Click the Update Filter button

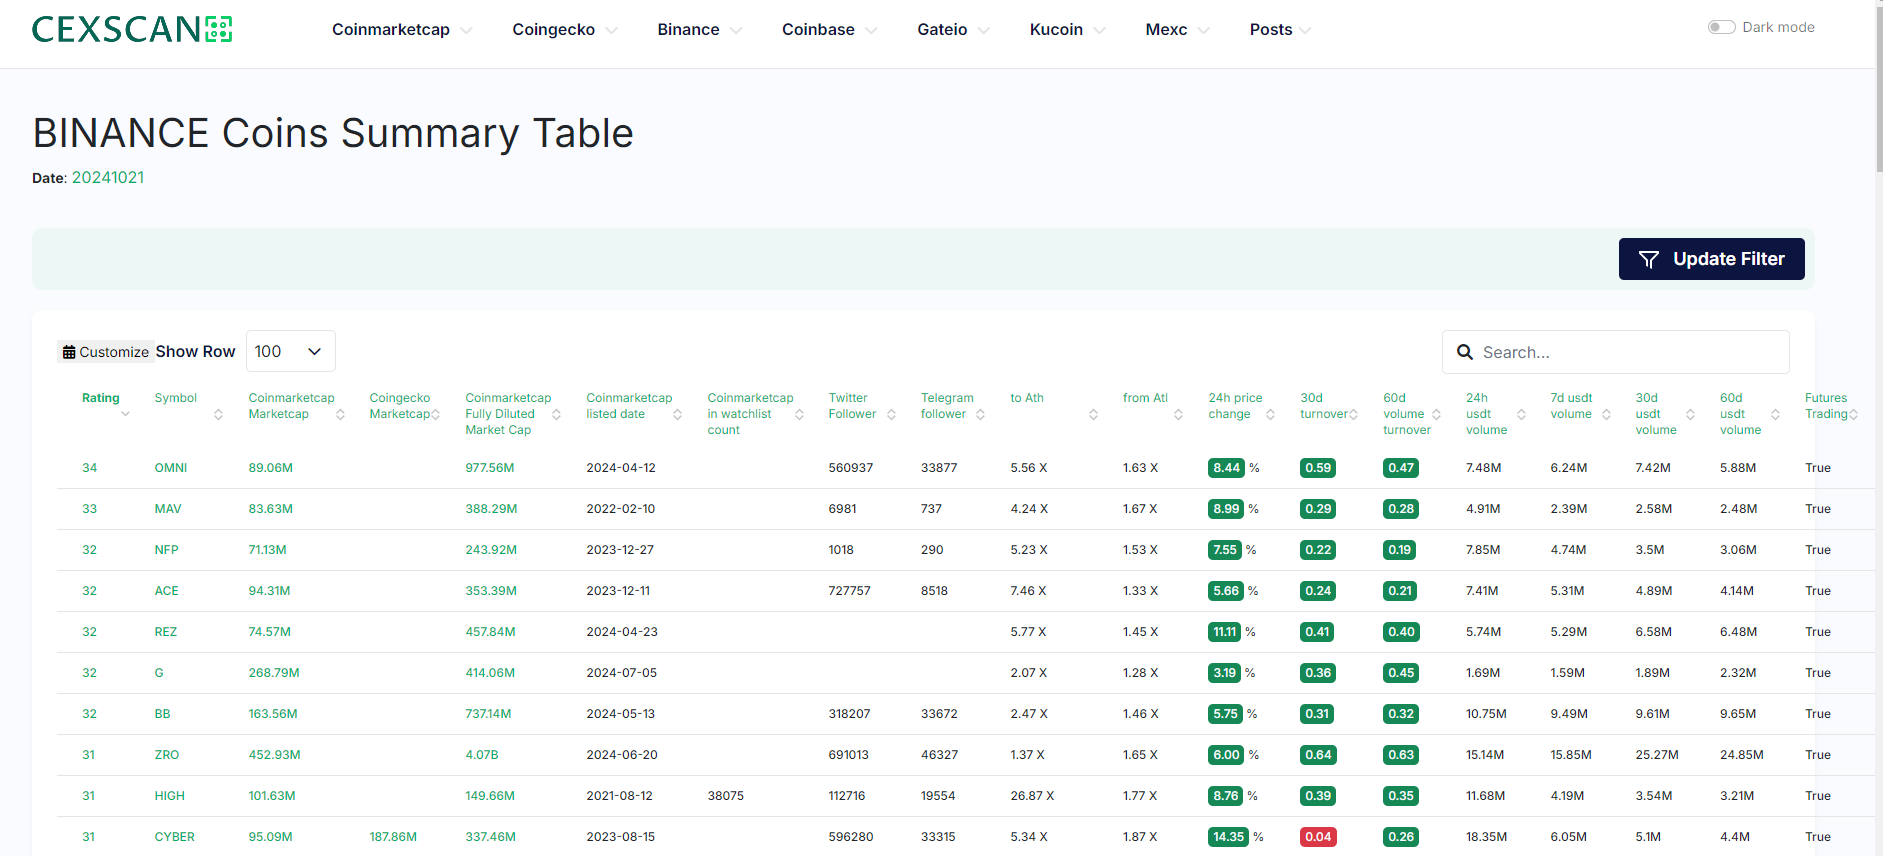point(1711,259)
